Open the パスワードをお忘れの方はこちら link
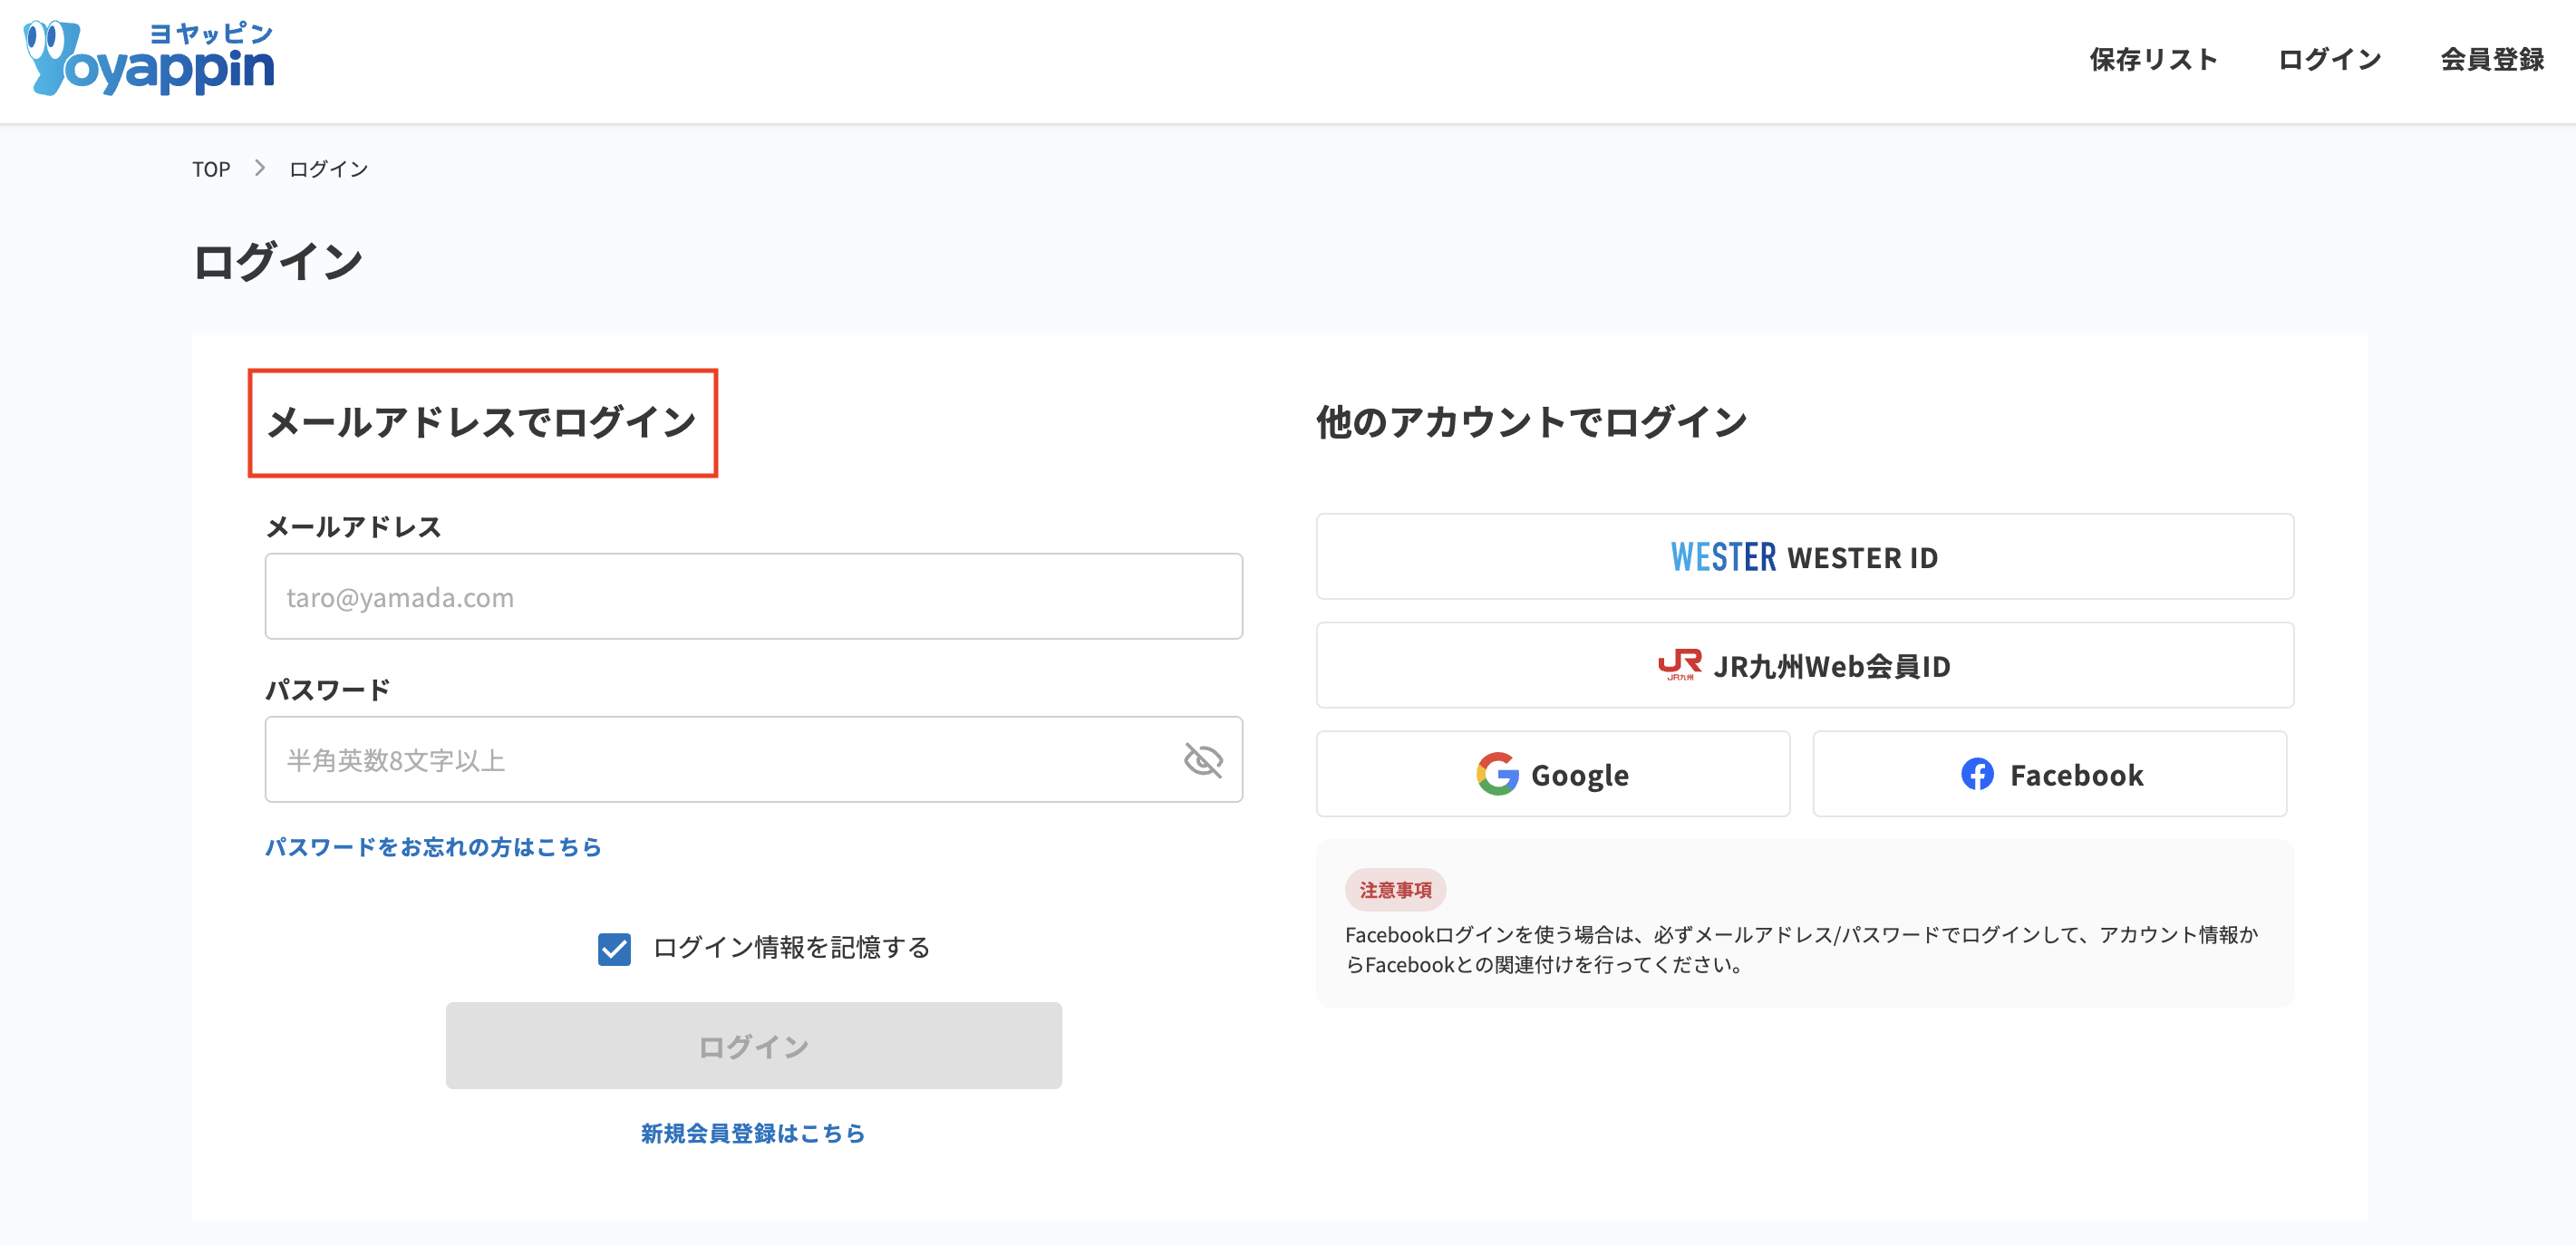2576x1245 pixels. [x=433, y=847]
